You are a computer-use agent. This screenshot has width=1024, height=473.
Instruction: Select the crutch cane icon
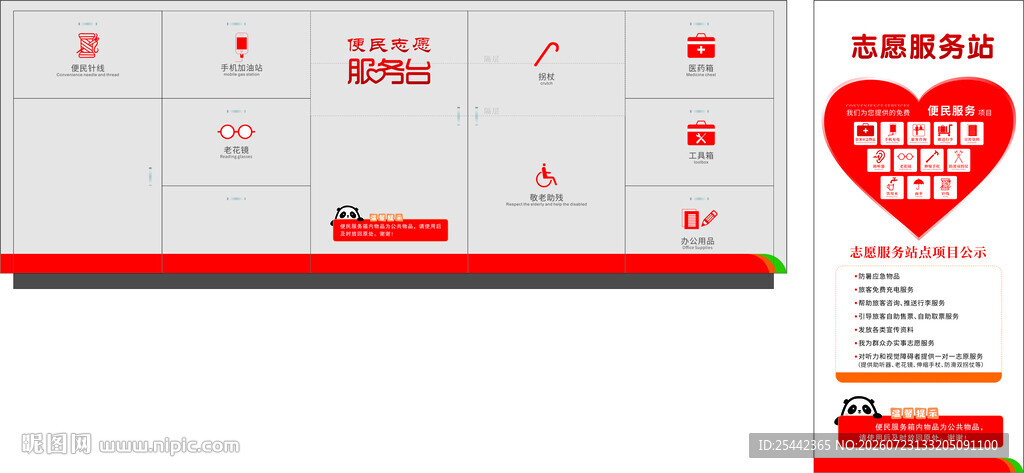(547, 54)
